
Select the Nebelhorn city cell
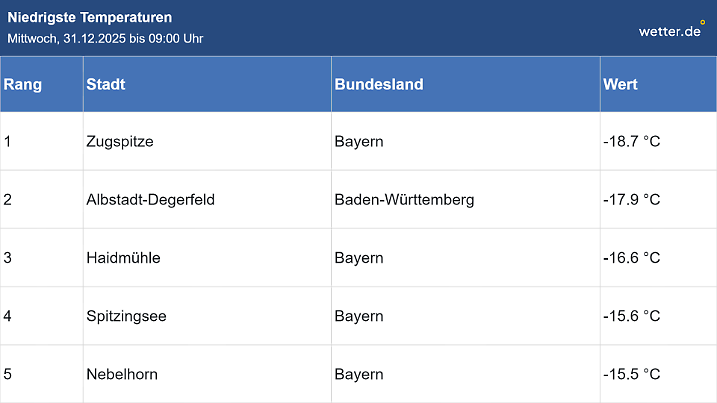click(123, 374)
